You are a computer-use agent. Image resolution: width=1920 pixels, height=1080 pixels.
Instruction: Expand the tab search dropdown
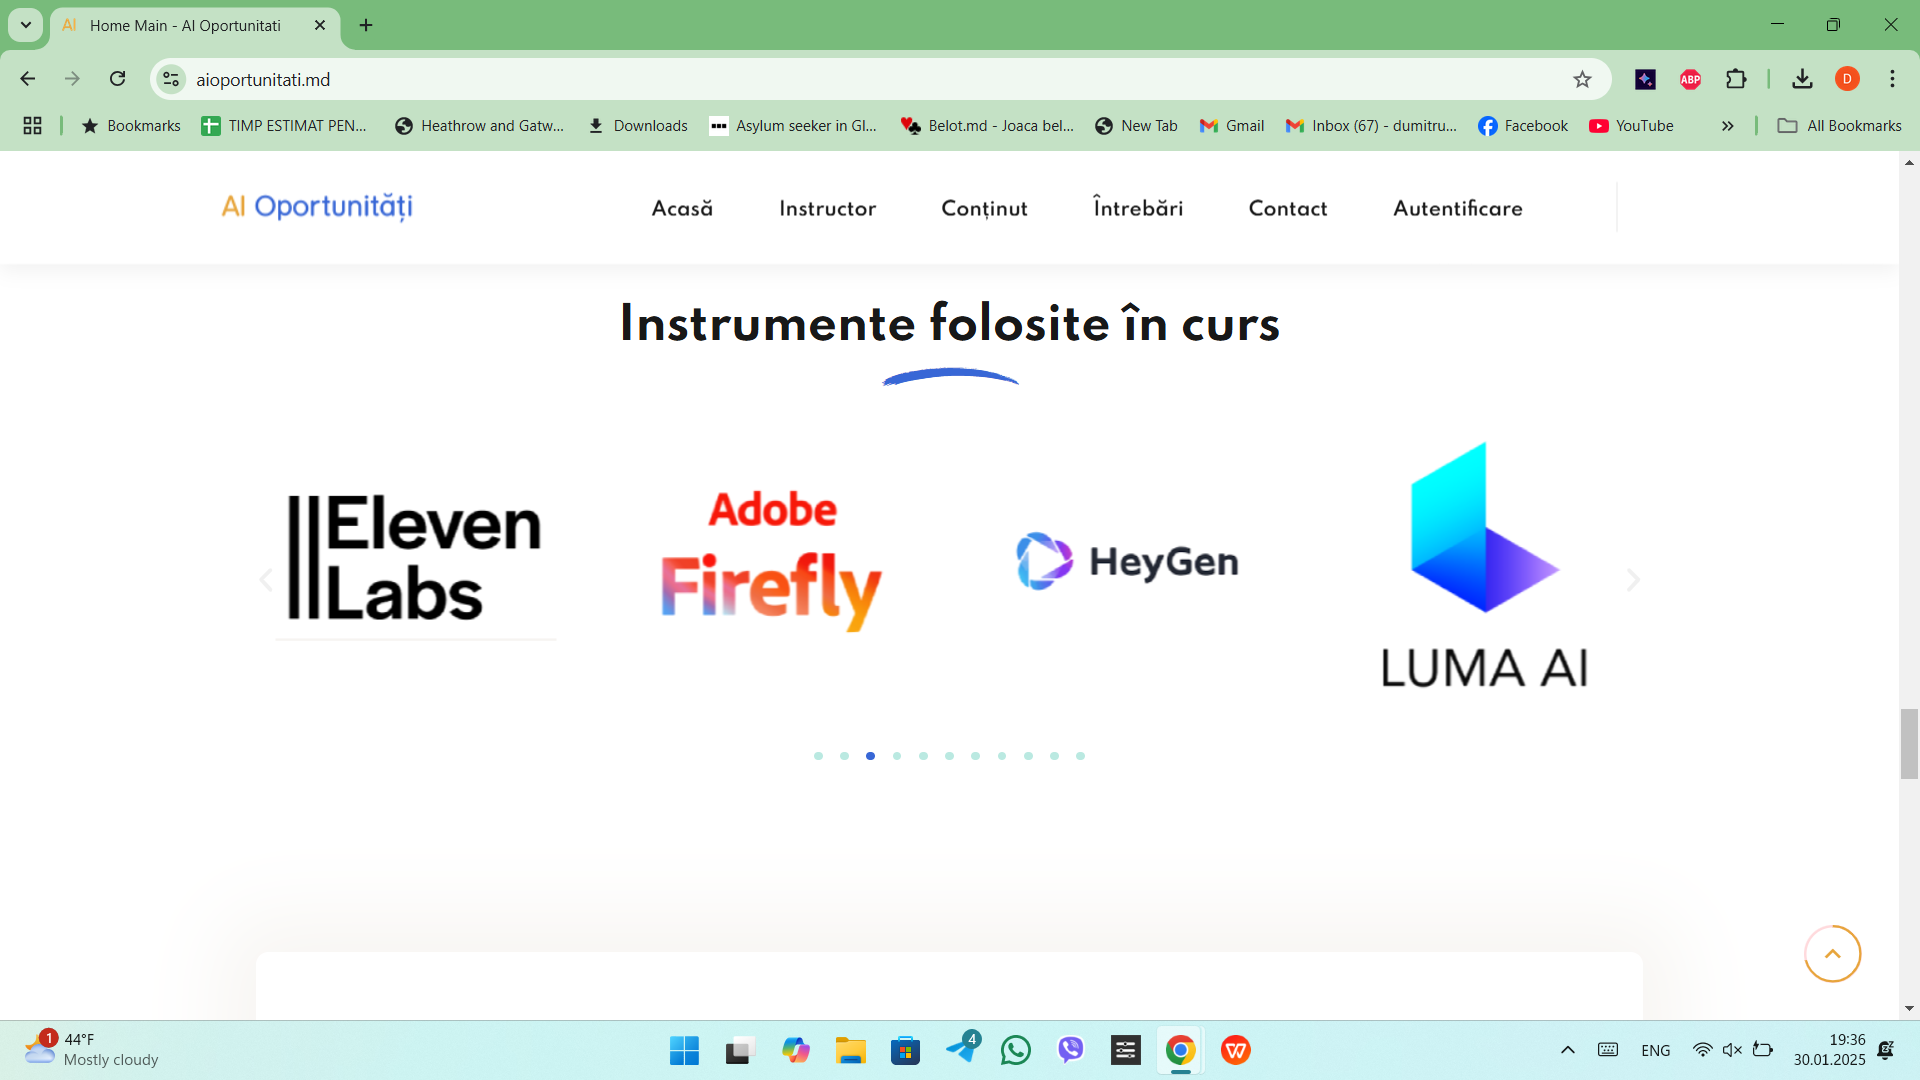(26, 25)
